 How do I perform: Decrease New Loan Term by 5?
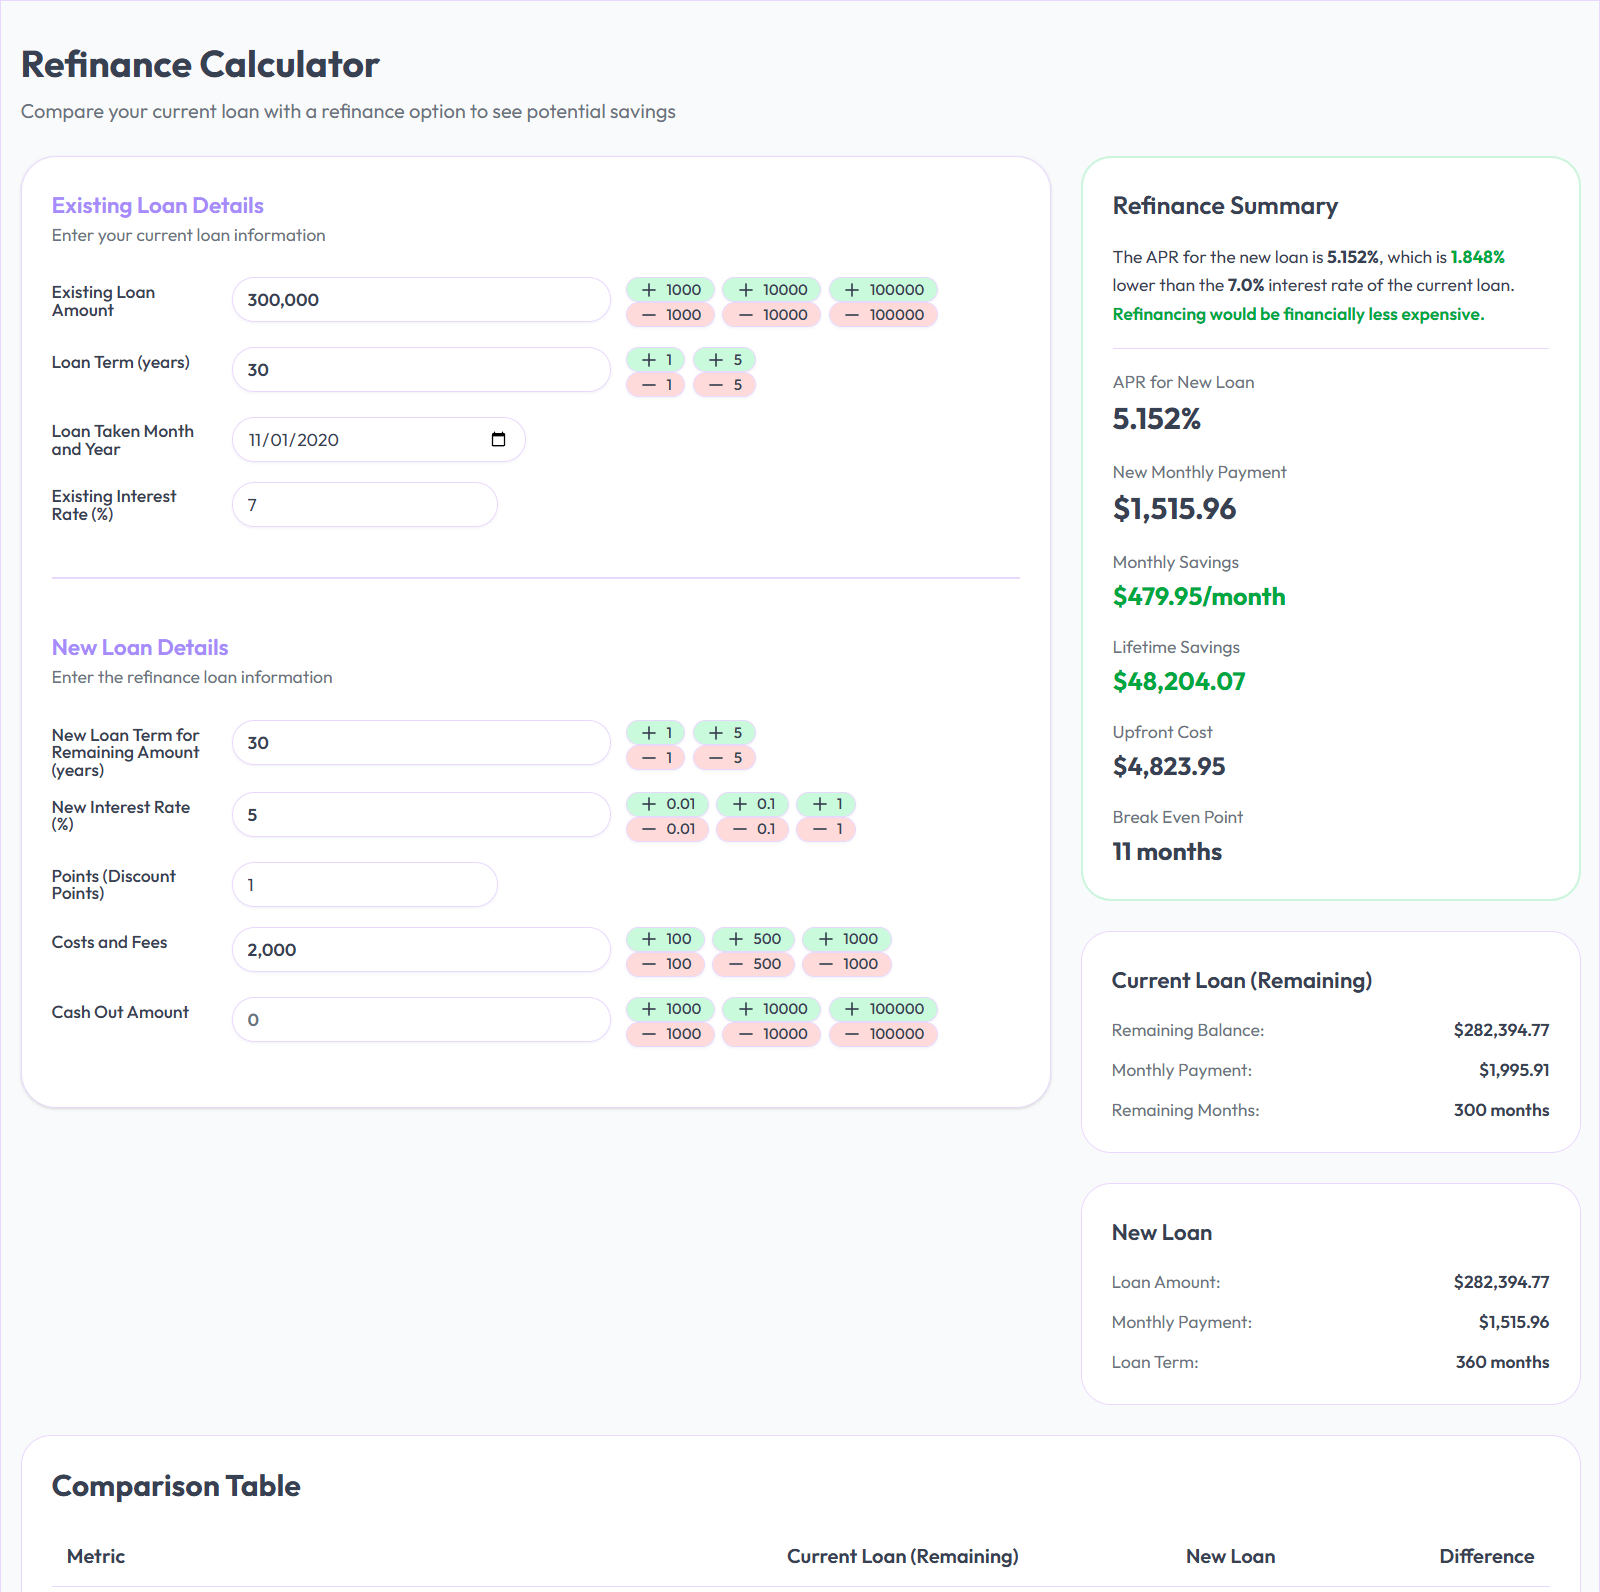pos(724,757)
